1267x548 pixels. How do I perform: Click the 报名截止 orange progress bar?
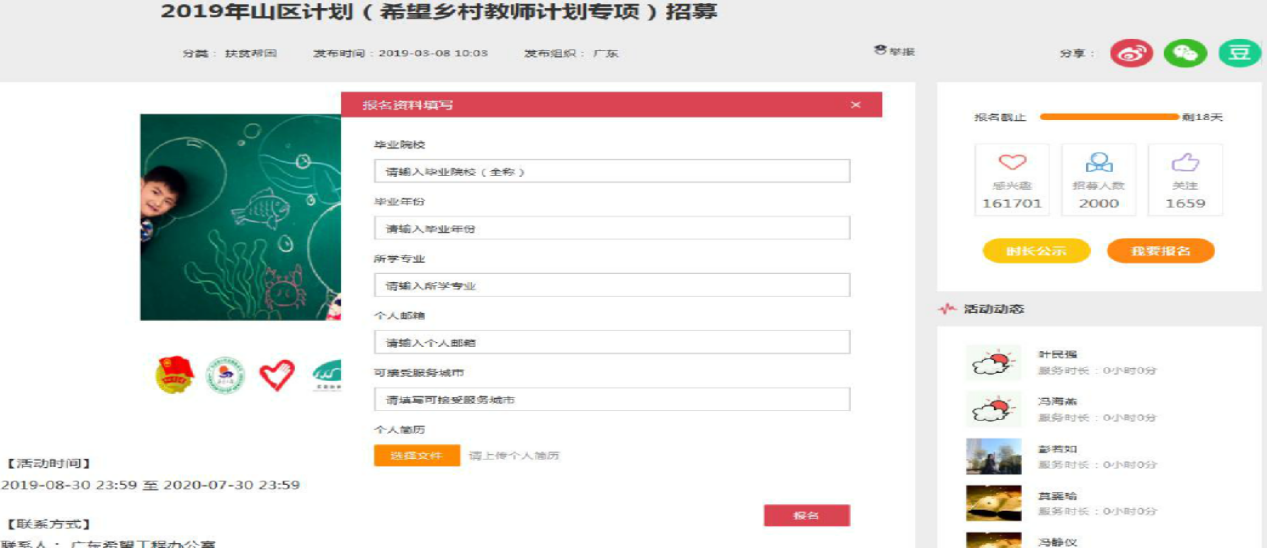pyautogui.click(x=1109, y=117)
